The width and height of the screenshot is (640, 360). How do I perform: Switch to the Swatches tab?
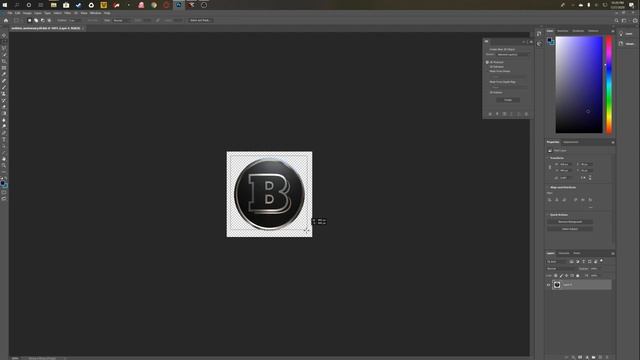coord(562,31)
